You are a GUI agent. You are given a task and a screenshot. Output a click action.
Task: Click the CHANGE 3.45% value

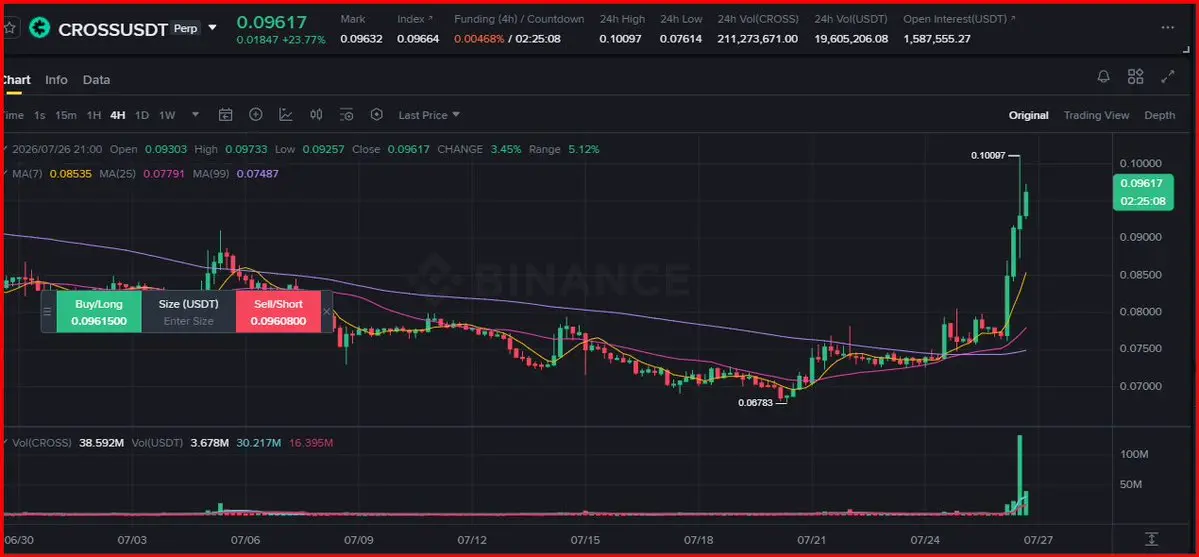[505, 149]
